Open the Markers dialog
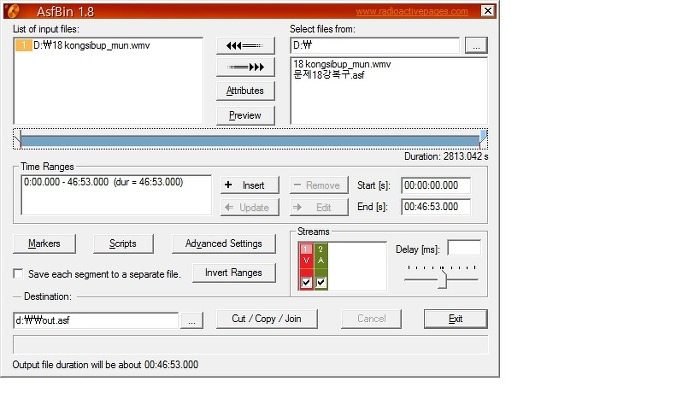700x393 pixels. tap(44, 244)
